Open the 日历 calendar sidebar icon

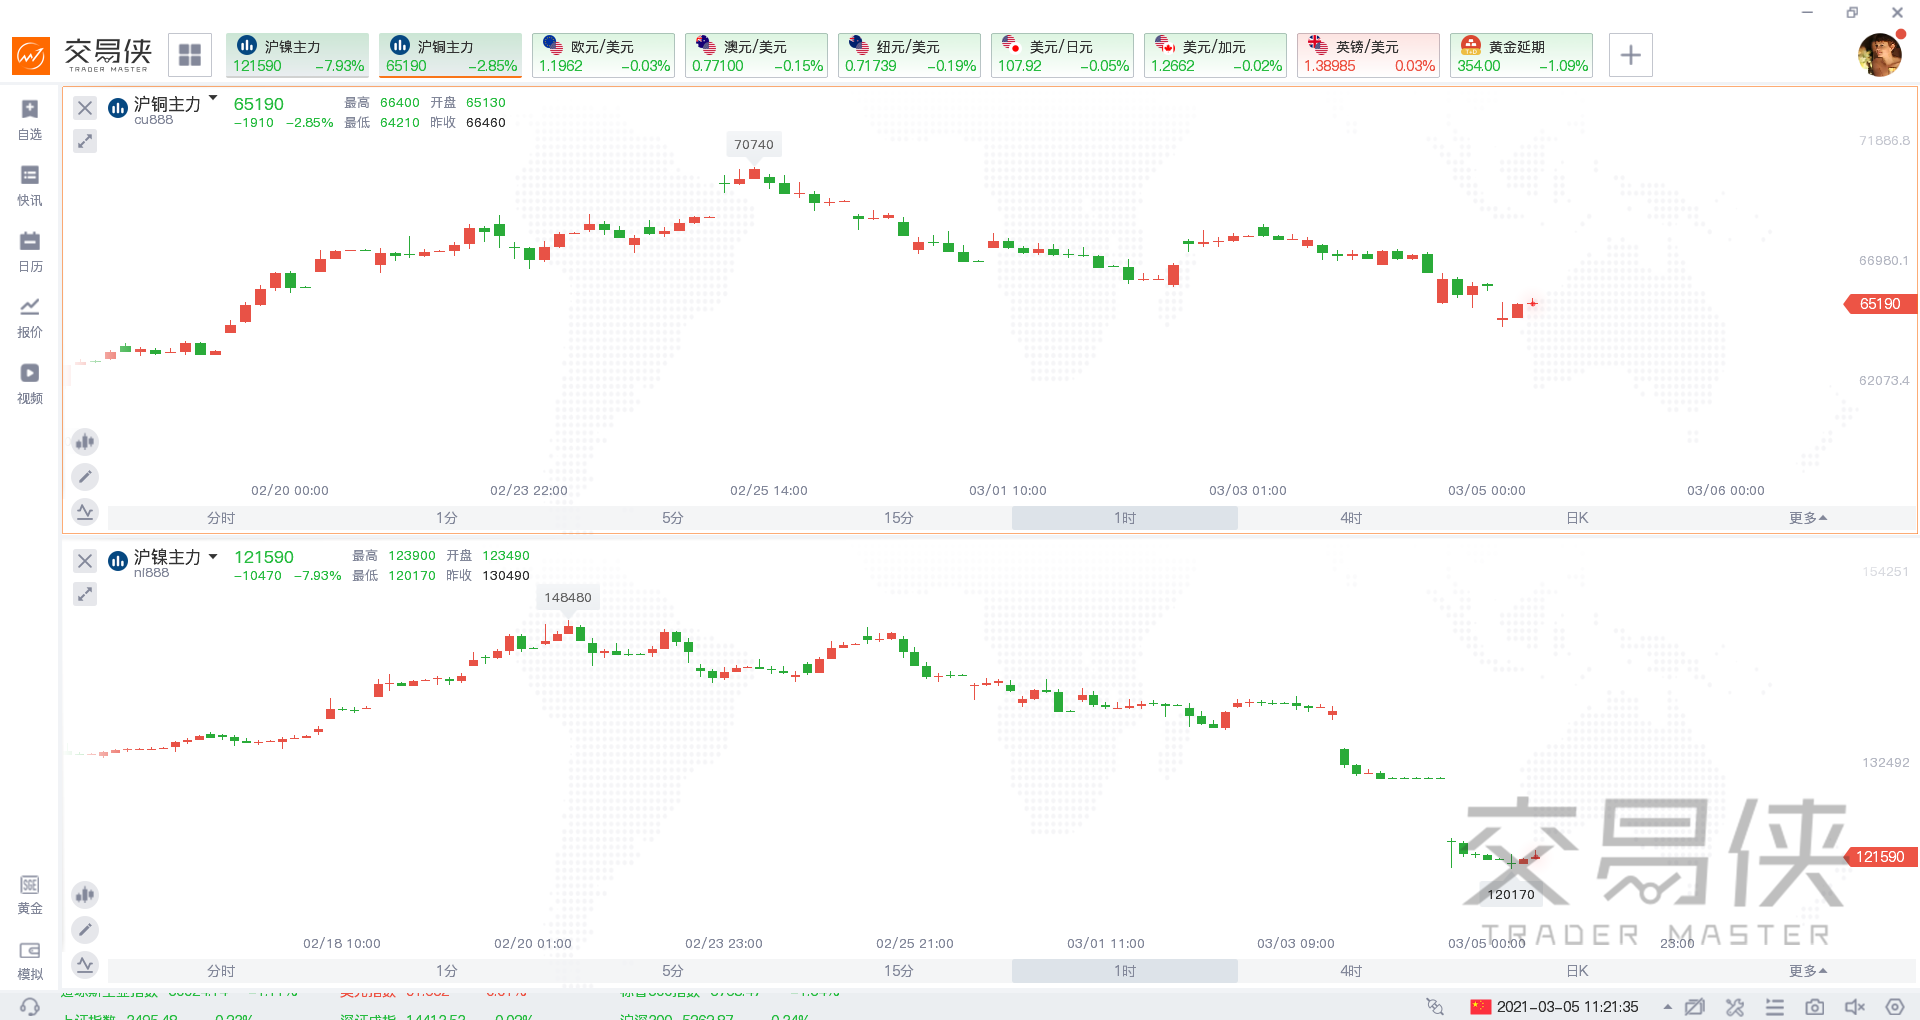tap(30, 252)
